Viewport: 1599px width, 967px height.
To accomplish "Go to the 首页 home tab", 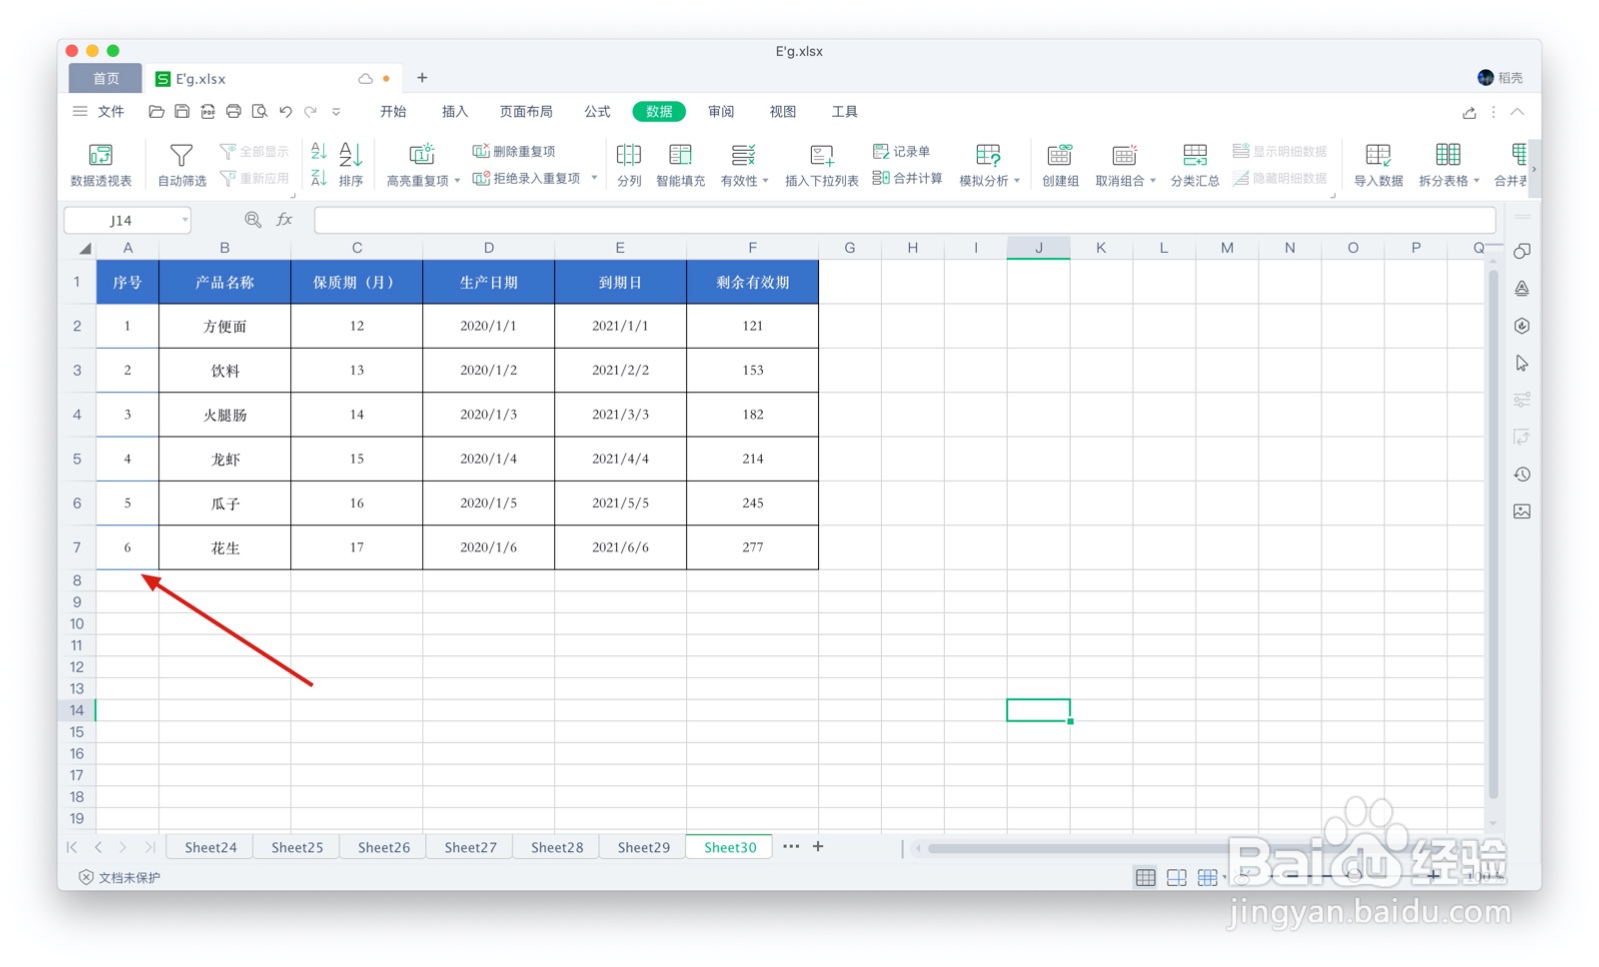I will [106, 78].
